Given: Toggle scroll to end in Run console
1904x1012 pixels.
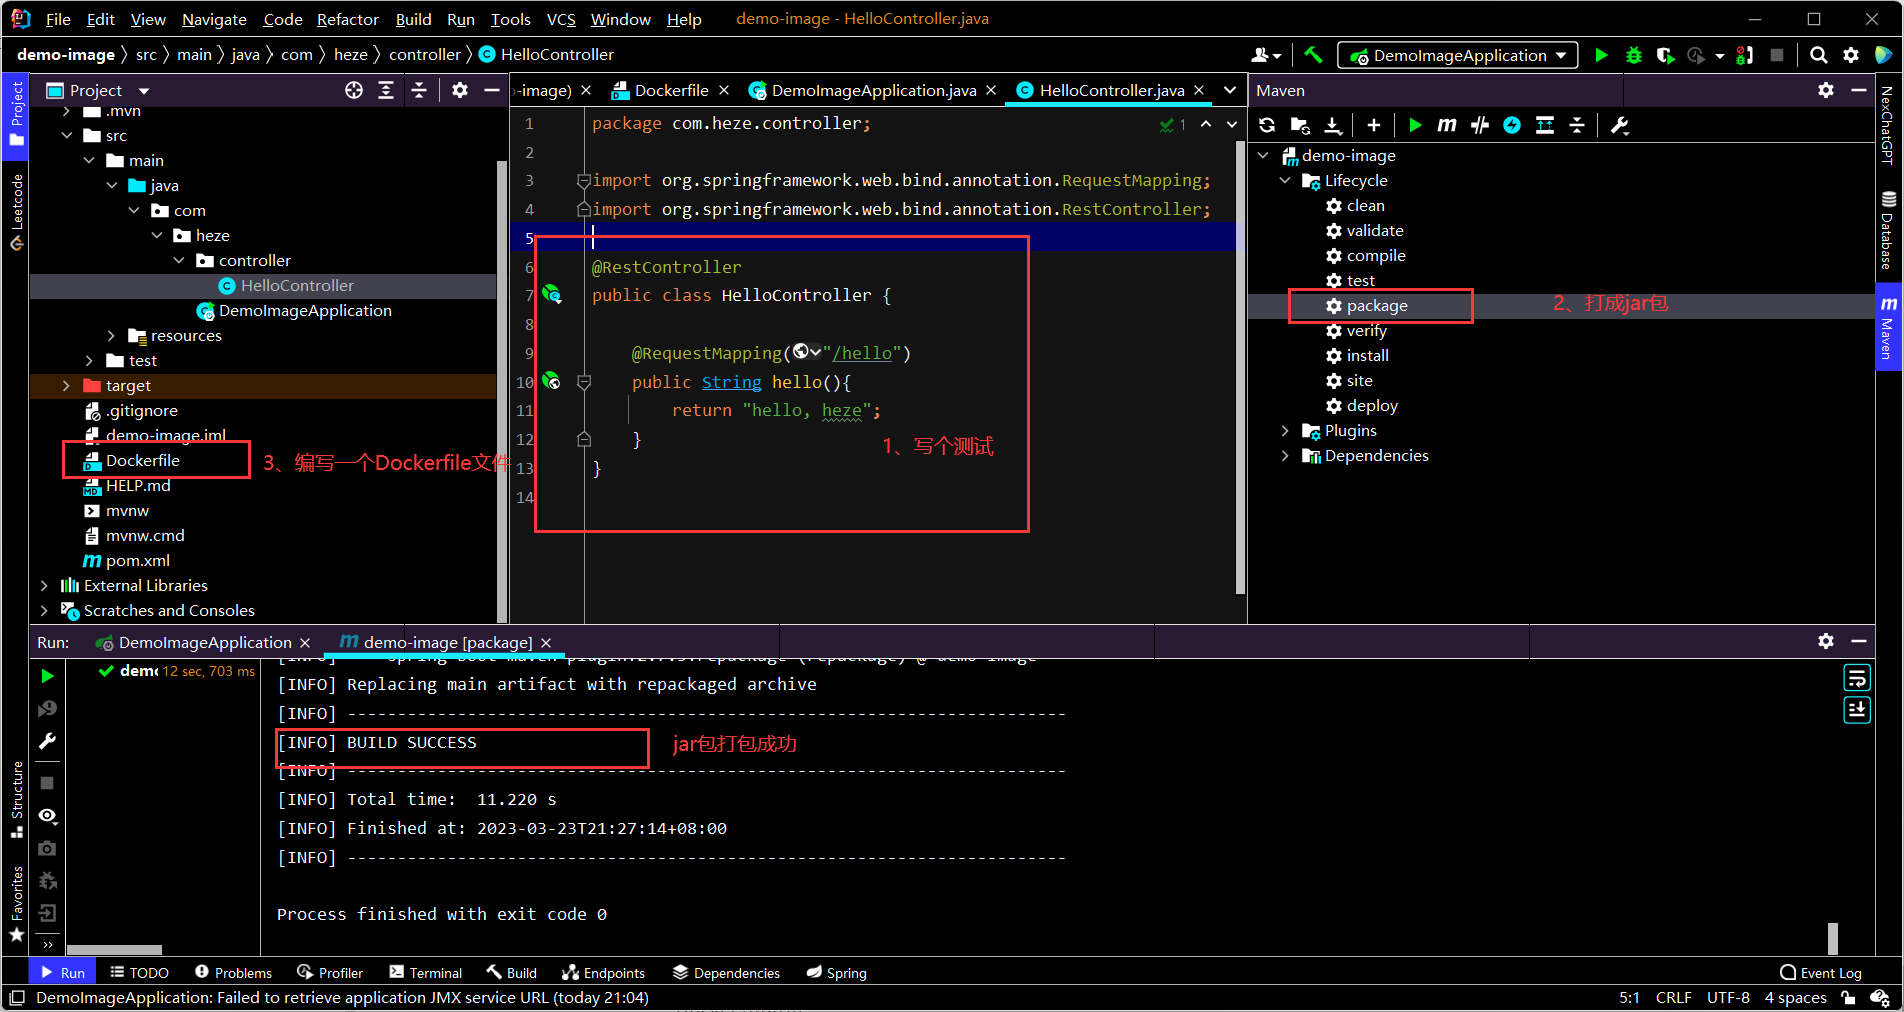Looking at the screenshot, I should 1857,710.
